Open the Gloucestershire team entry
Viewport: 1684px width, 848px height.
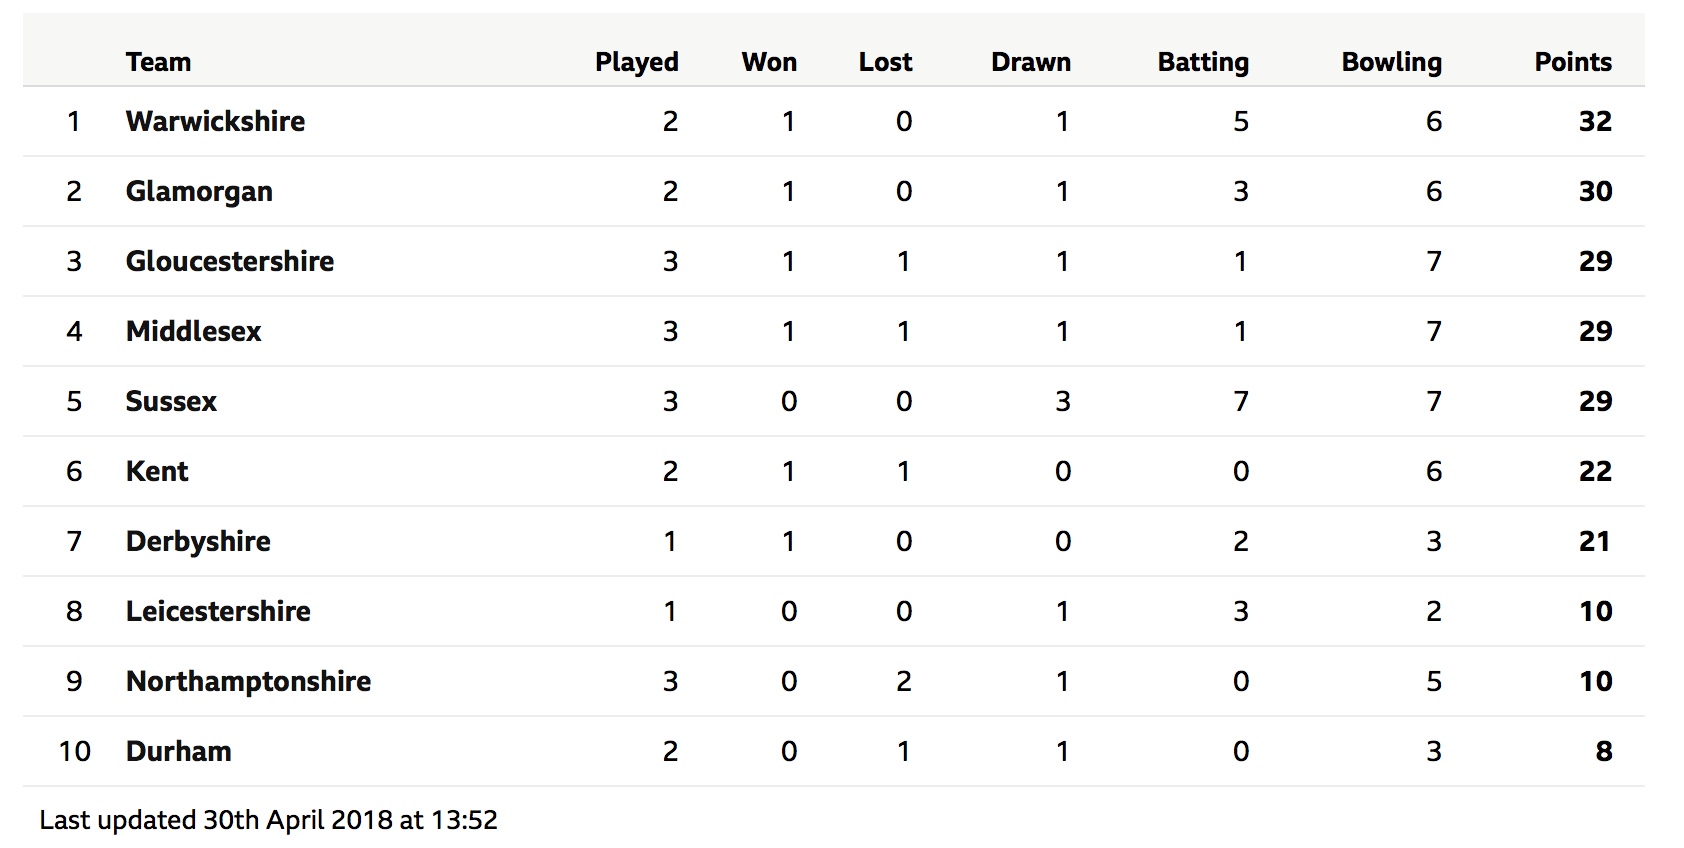230,261
